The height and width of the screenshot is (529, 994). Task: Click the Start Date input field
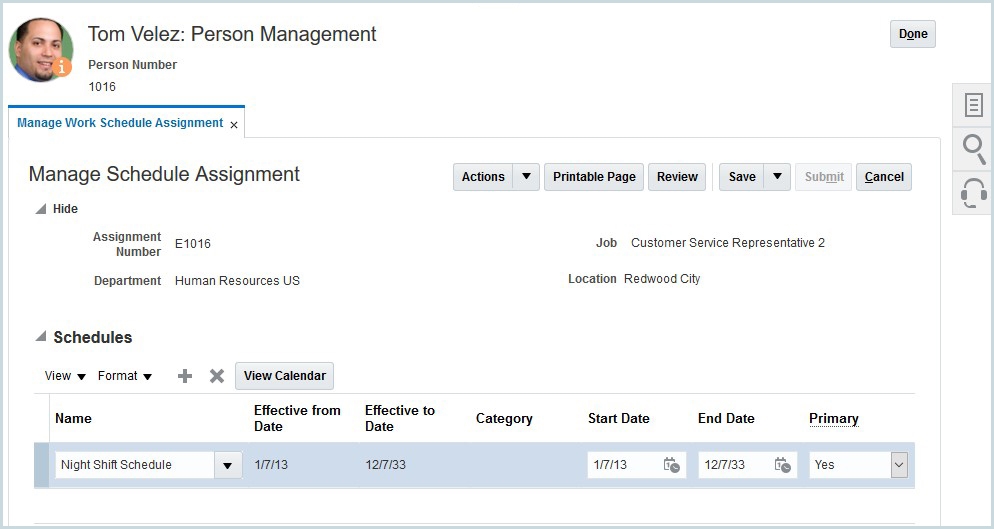(622, 465)
